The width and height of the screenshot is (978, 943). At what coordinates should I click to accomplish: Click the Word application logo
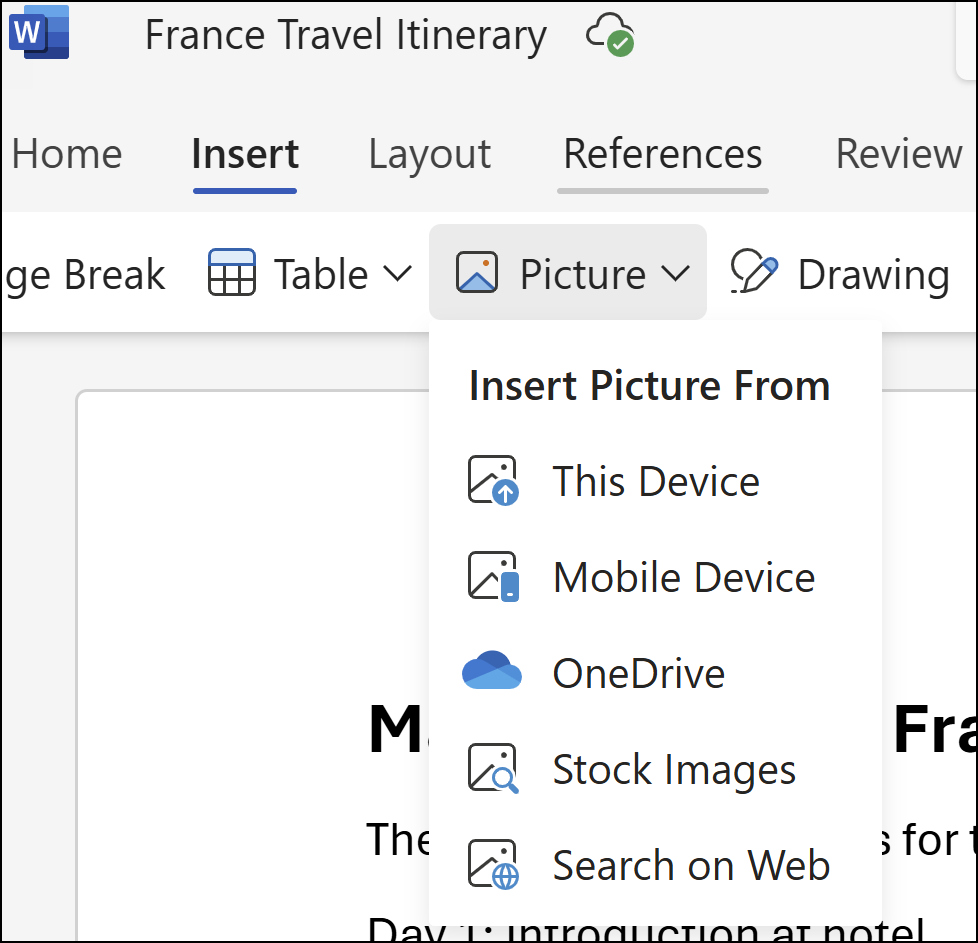click(37, 32)
